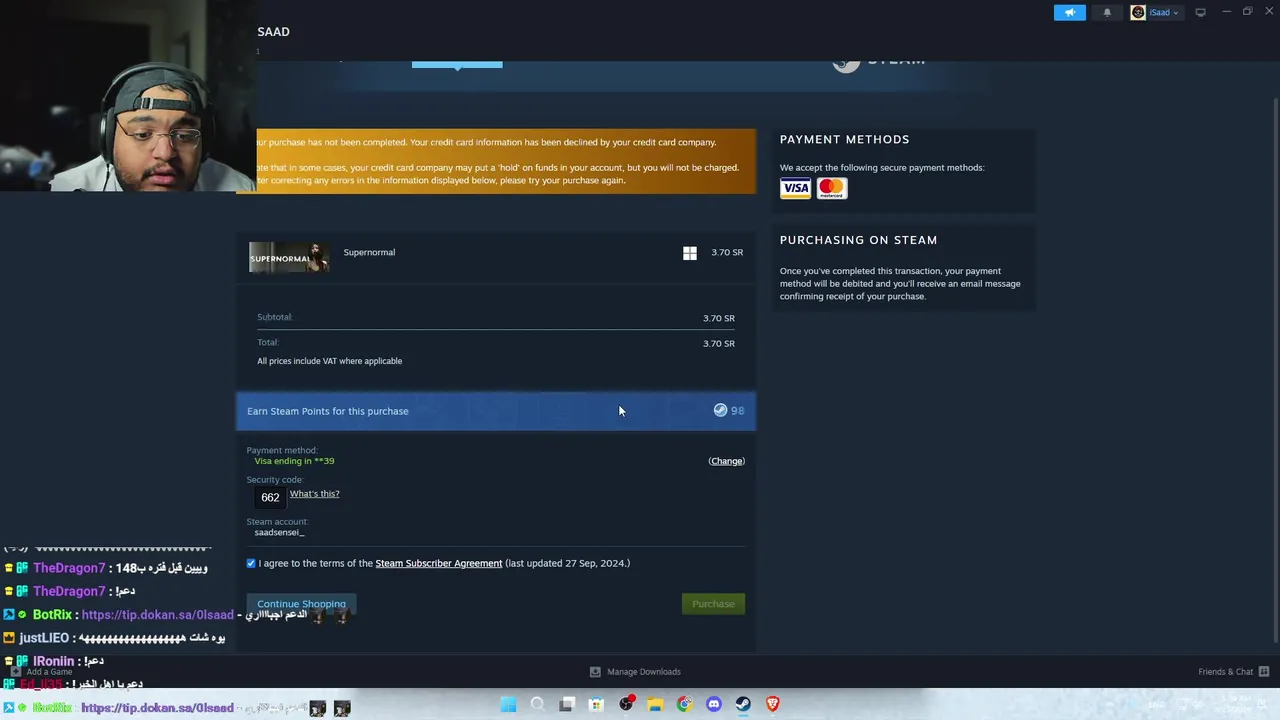Open Microsoft Store from the taskbar
Image resolution: width=1280 pixels, height=720 pixels.
596,705
